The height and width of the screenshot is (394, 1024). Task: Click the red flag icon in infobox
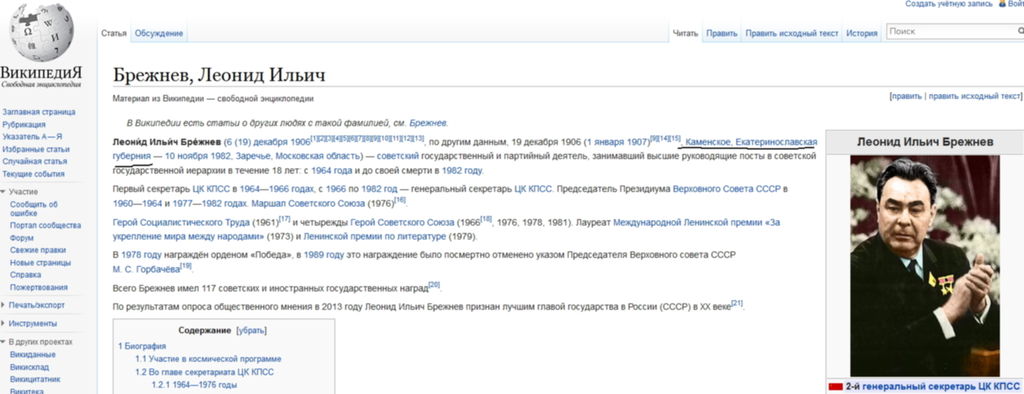click(835, 387)
